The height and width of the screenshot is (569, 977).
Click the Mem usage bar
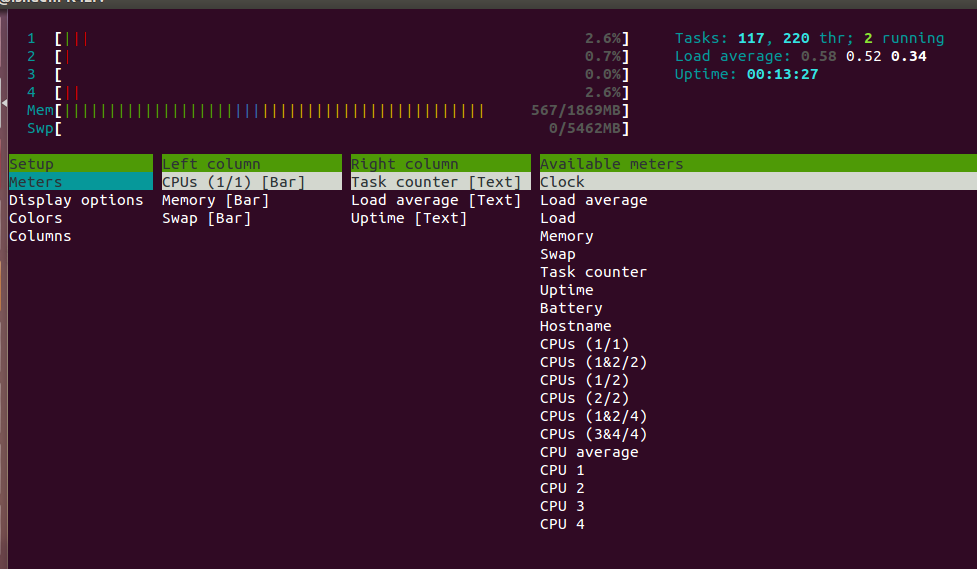tap(341, 111)
